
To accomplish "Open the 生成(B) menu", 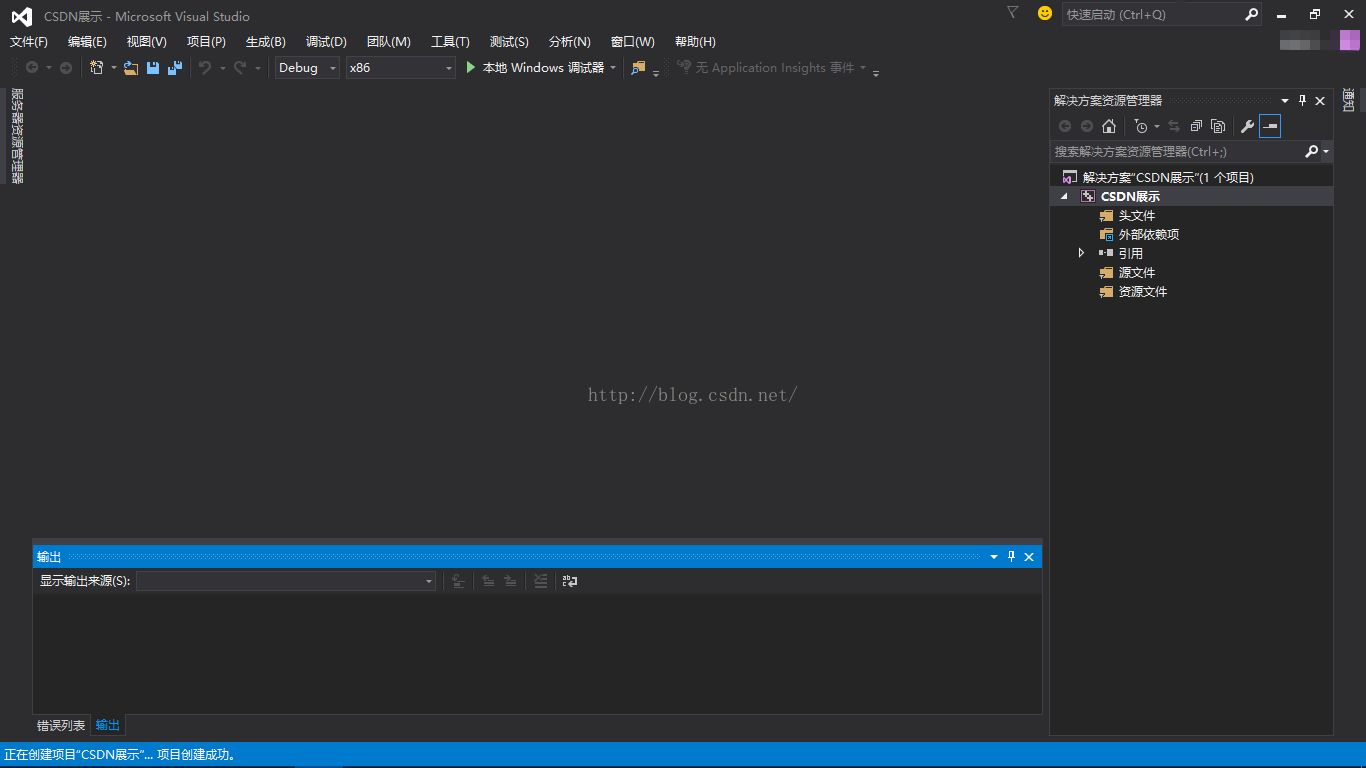I will click(266, 42).
